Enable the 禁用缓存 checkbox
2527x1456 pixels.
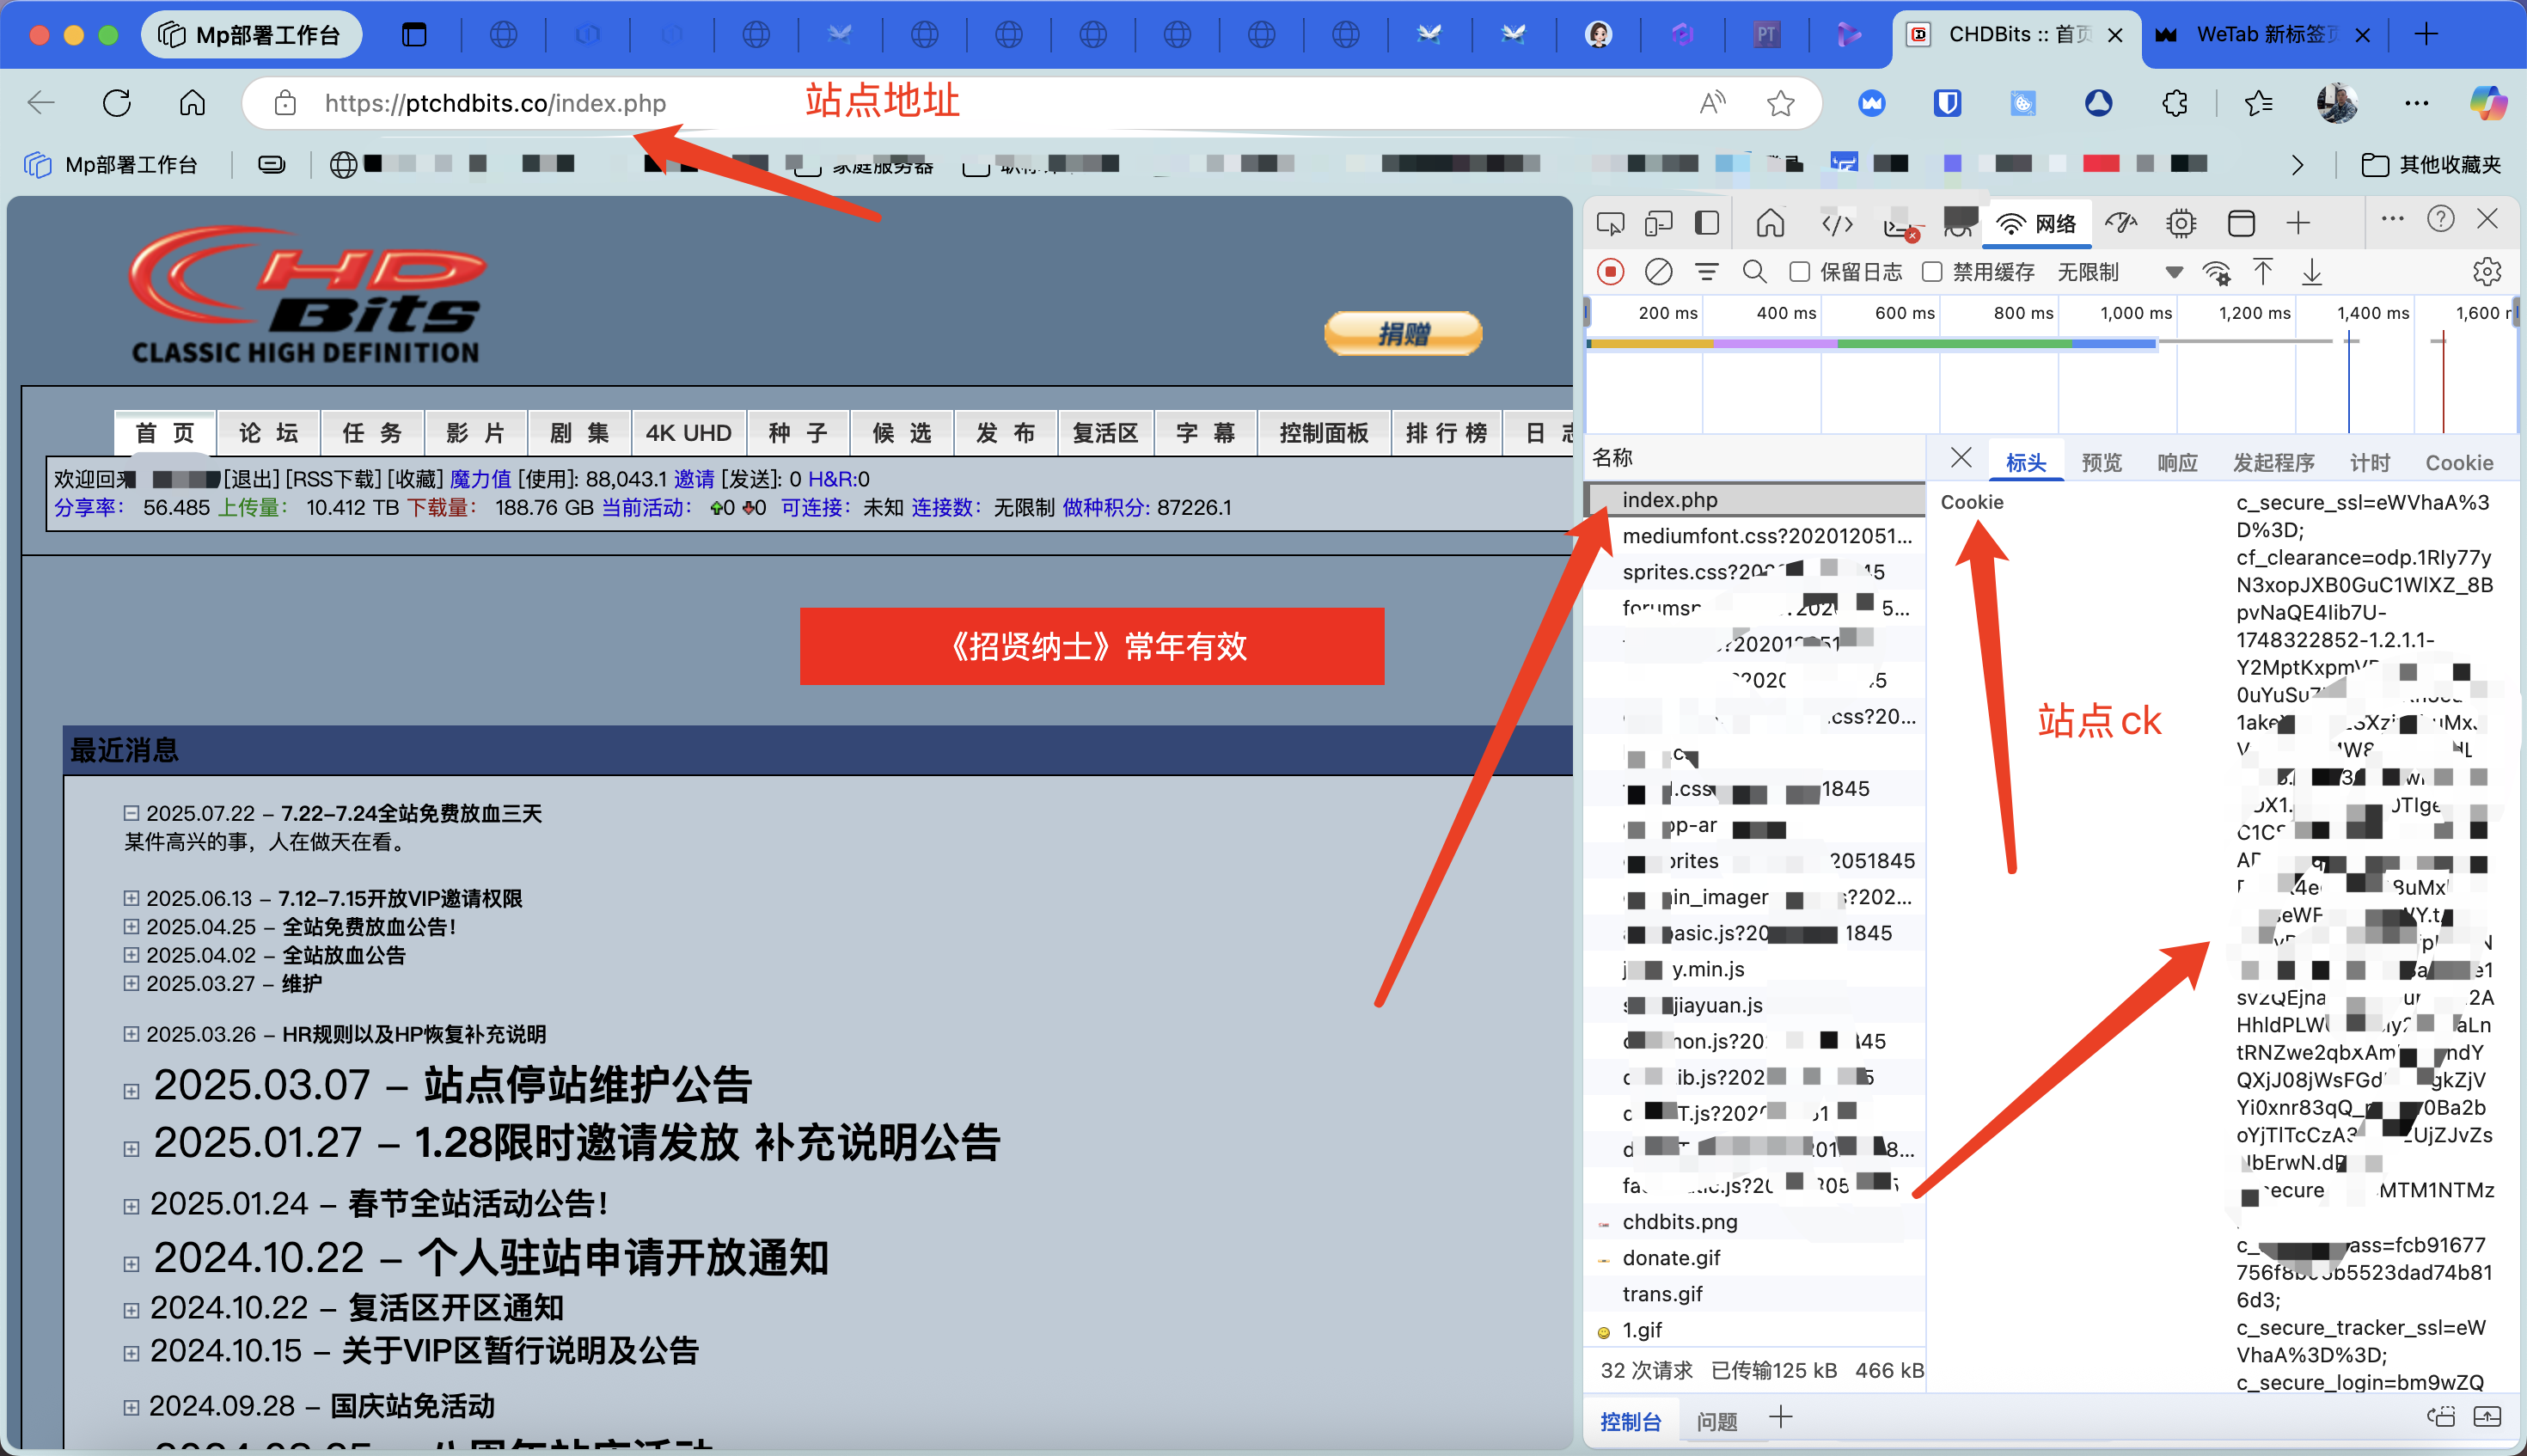coord(1932,272)
